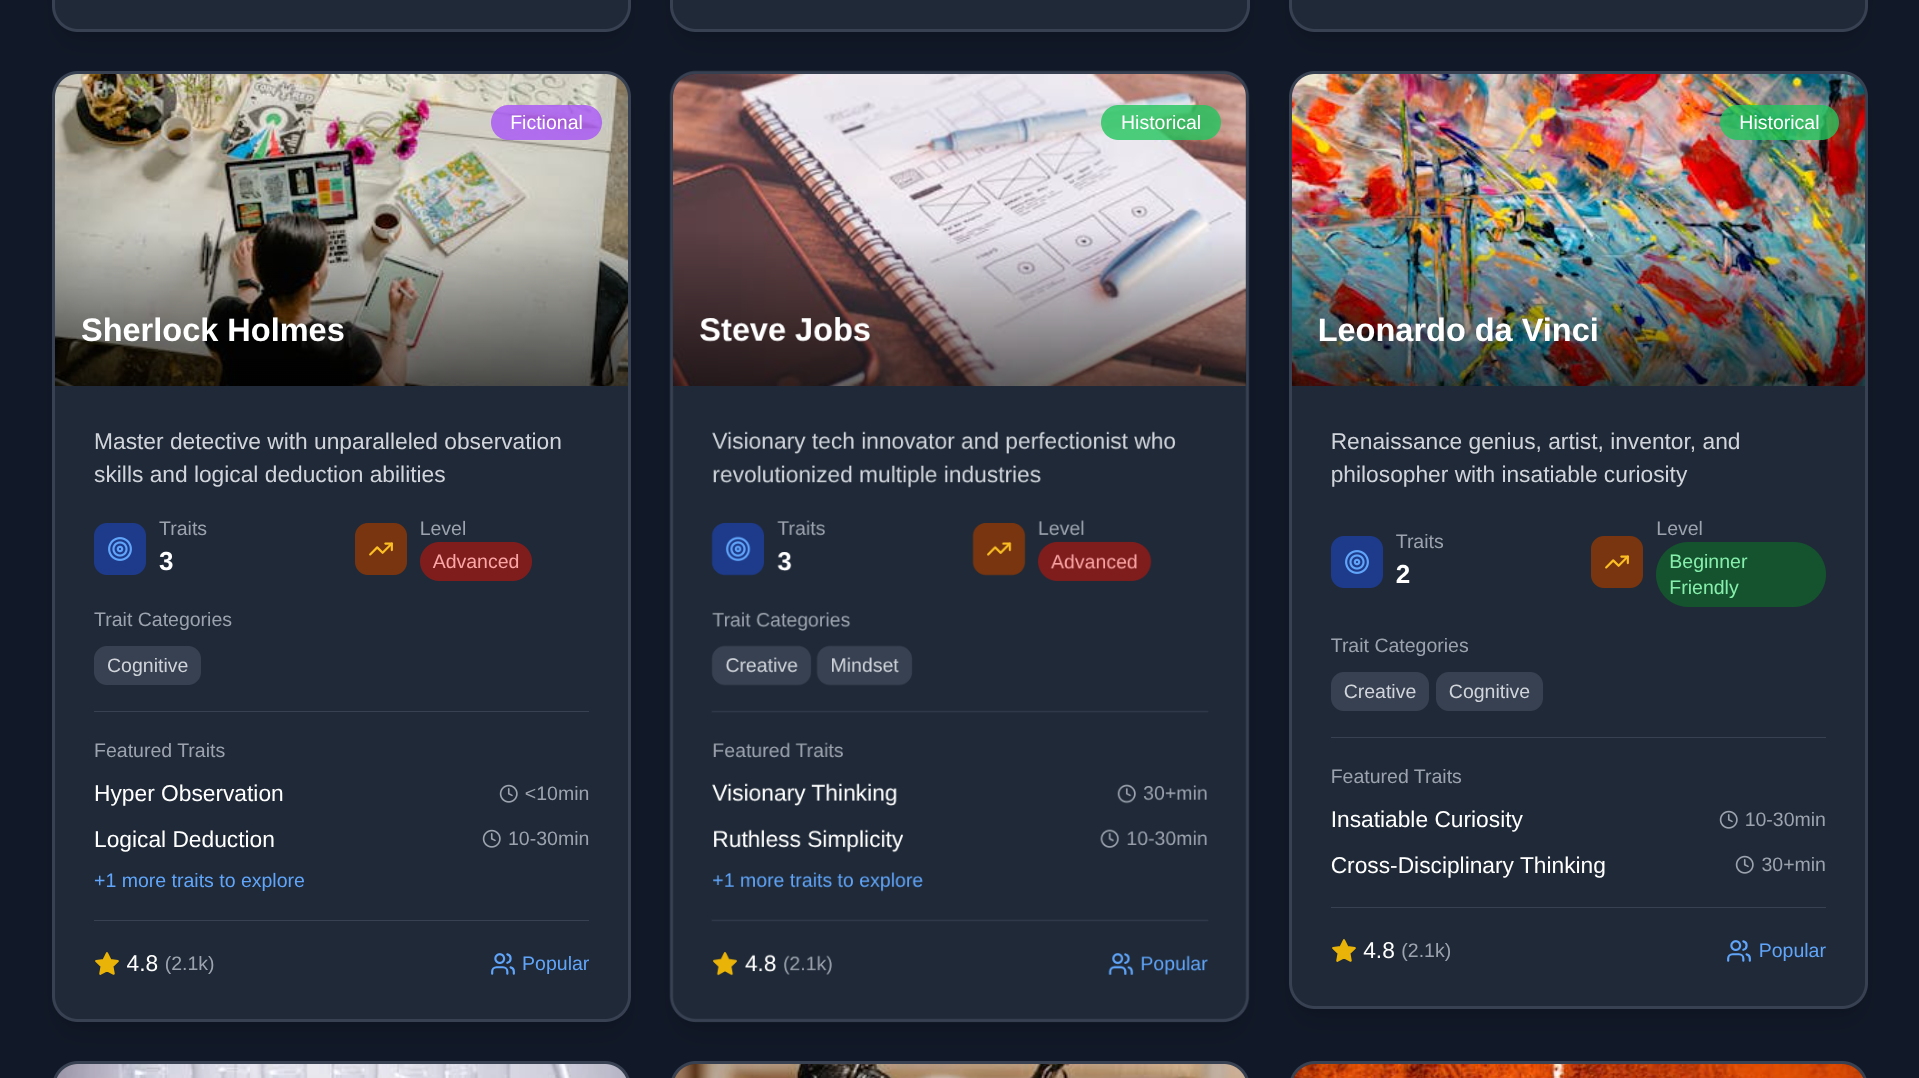Click the star rating icon on Leonardo da Vinci card
The height and width of the screenshot is (1078, 1919).
tap(1344, 951)
